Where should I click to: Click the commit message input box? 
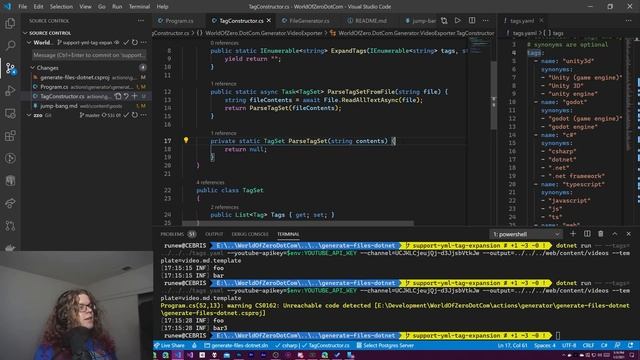[x=89, y=55]
